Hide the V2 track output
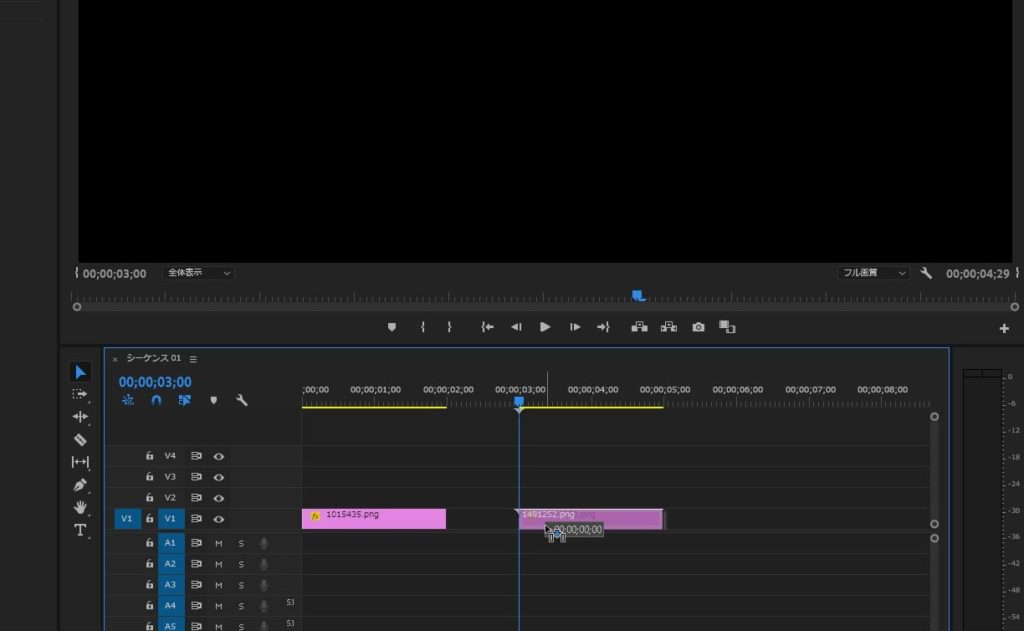This screenshot has height=631, width=1024. tap(218, 498)
